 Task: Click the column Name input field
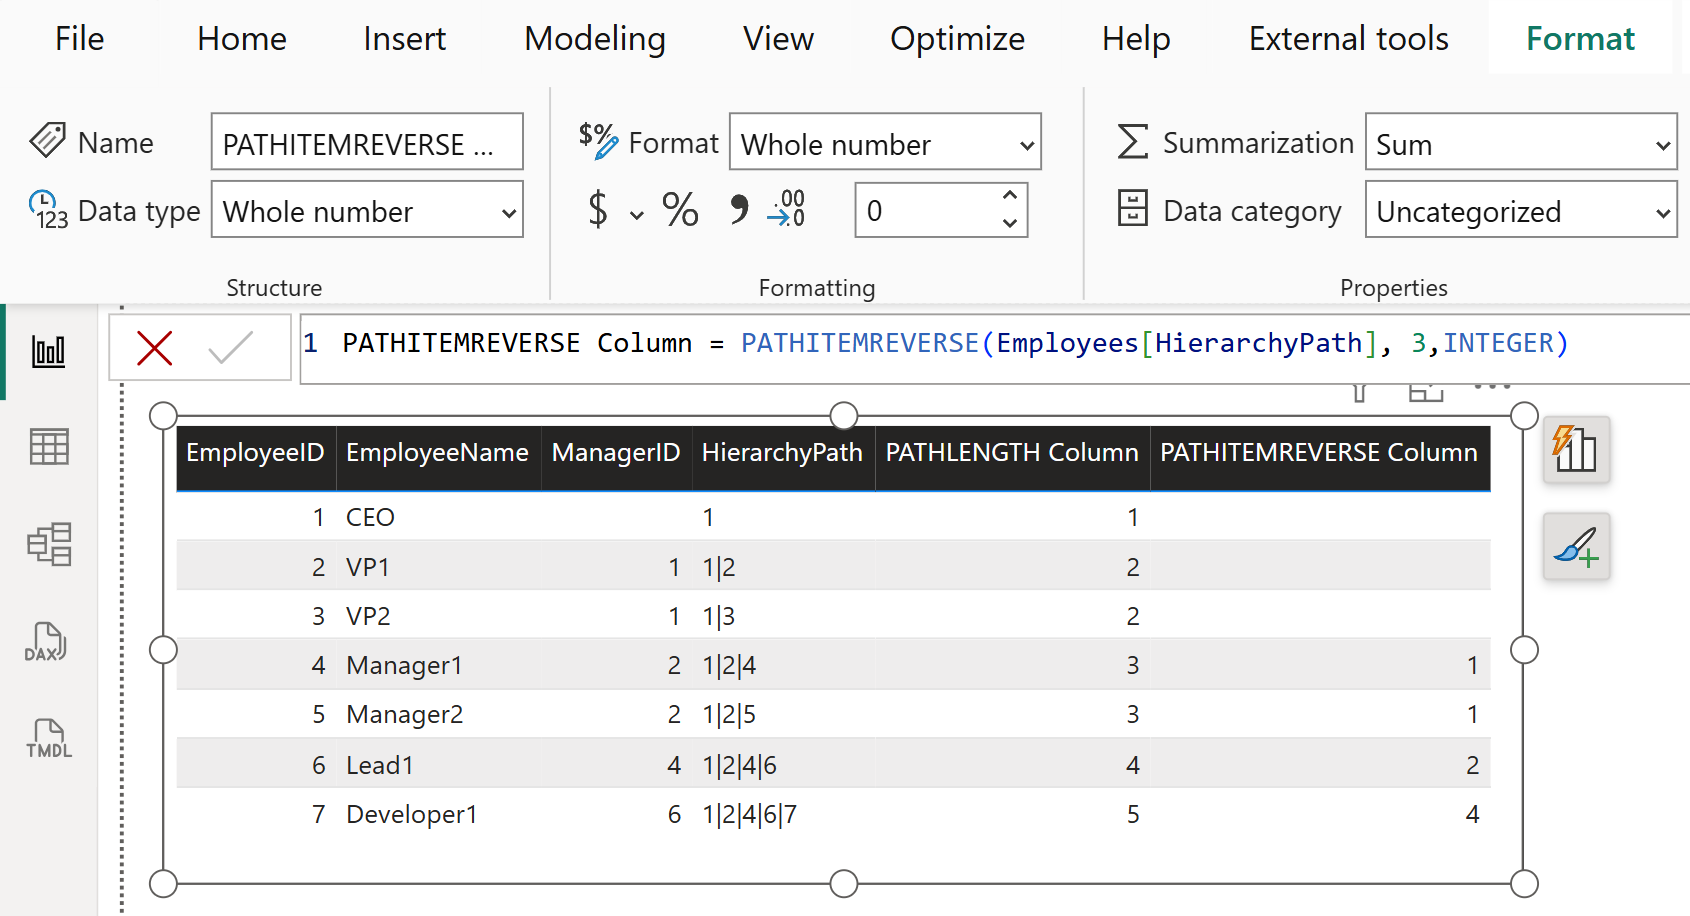(x=367, y=144)
